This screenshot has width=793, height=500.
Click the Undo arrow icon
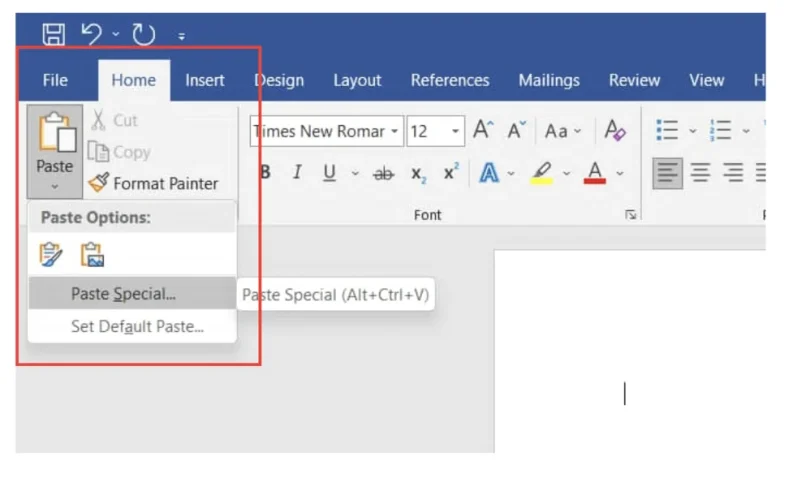(x=92, y=35)
